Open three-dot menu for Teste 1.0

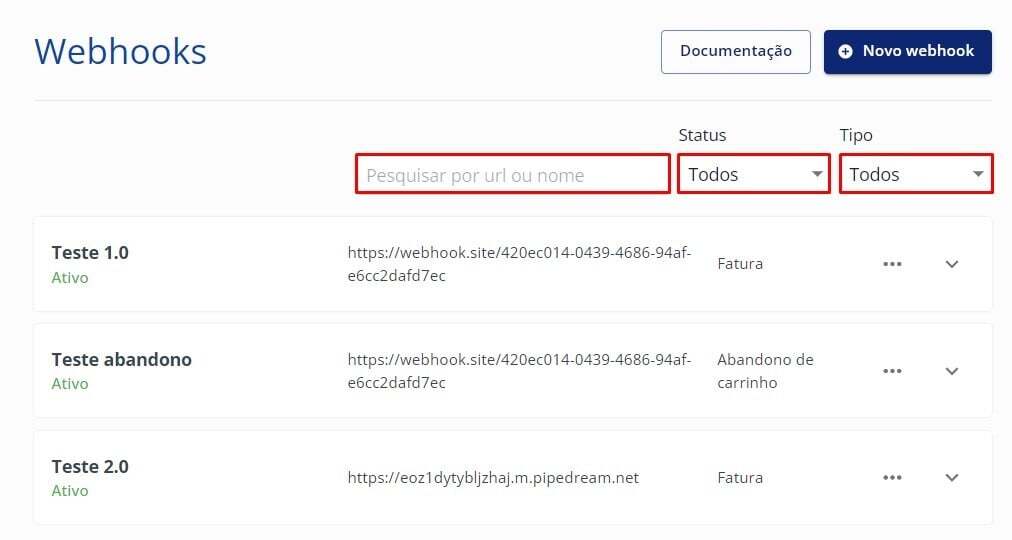[892, 264]
